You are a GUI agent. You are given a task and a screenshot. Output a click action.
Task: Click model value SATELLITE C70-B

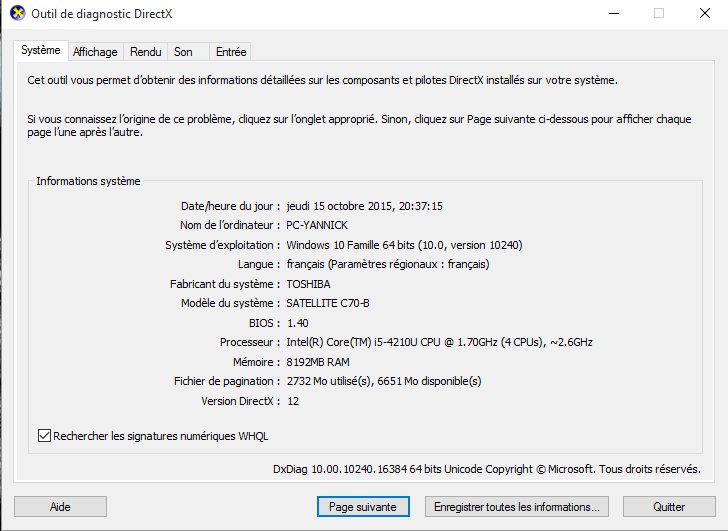(328, 303)
